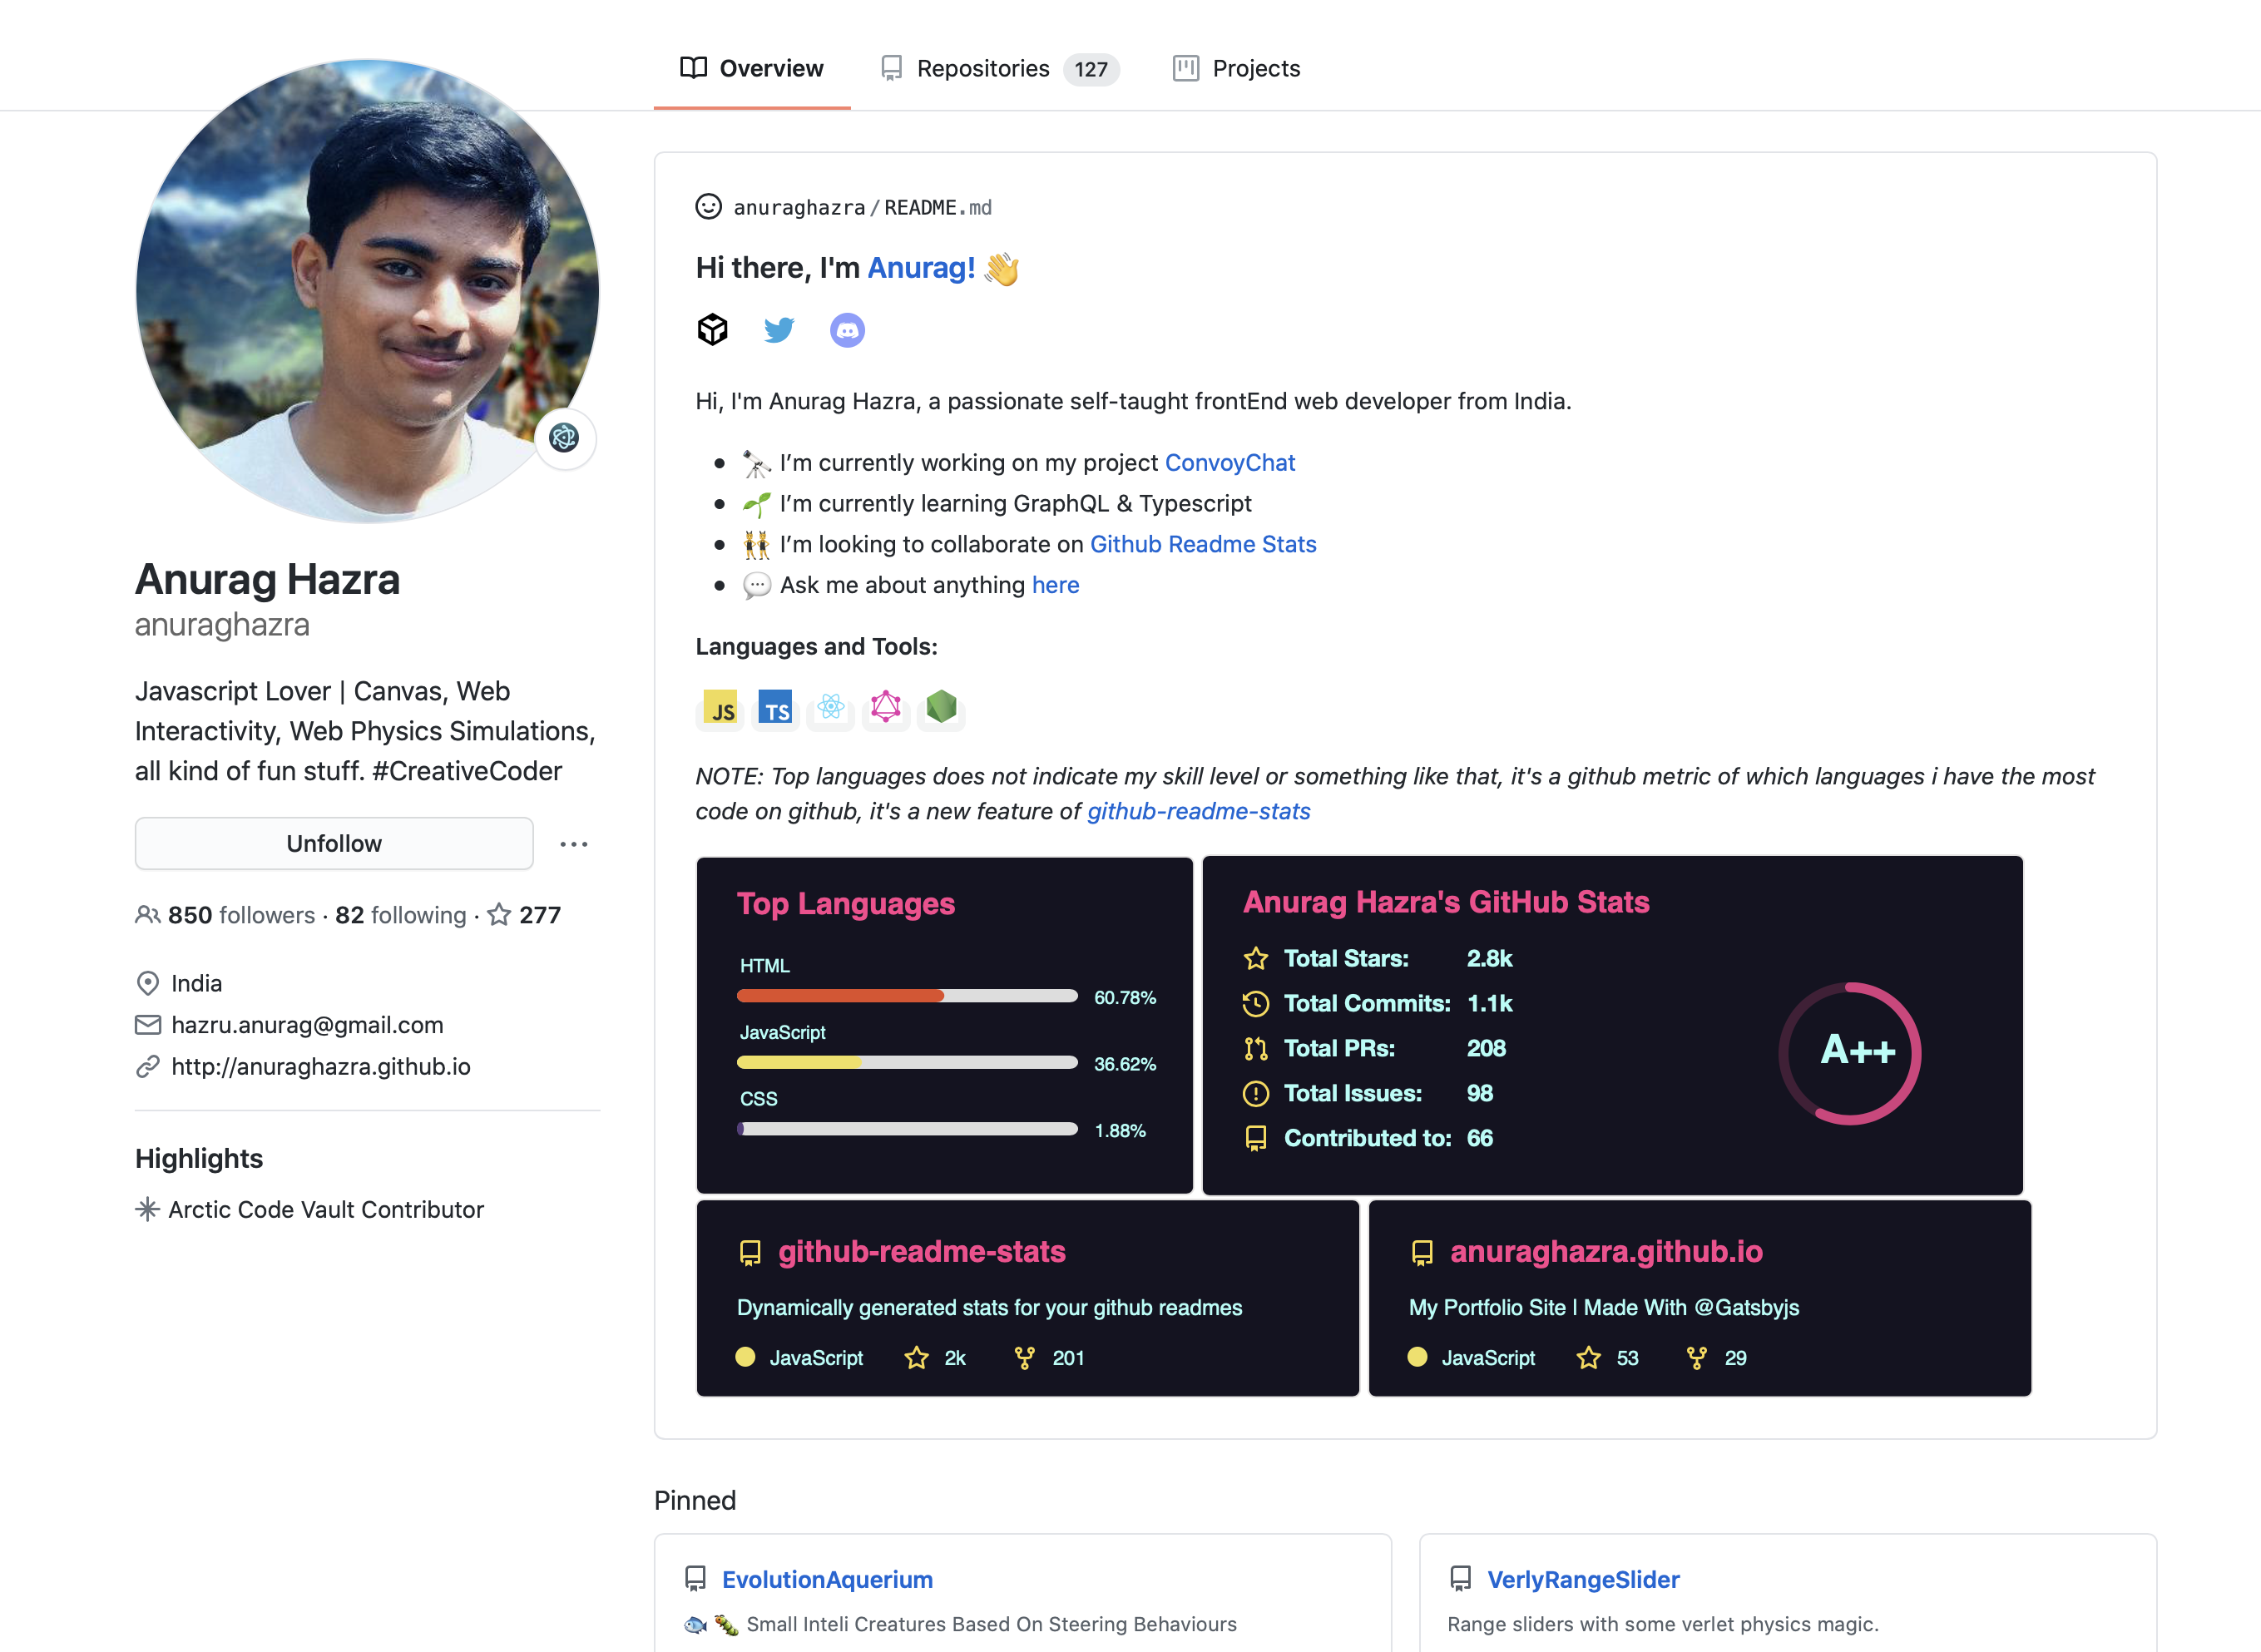Click the Node.js green hexagon icon

coord(941,707)
